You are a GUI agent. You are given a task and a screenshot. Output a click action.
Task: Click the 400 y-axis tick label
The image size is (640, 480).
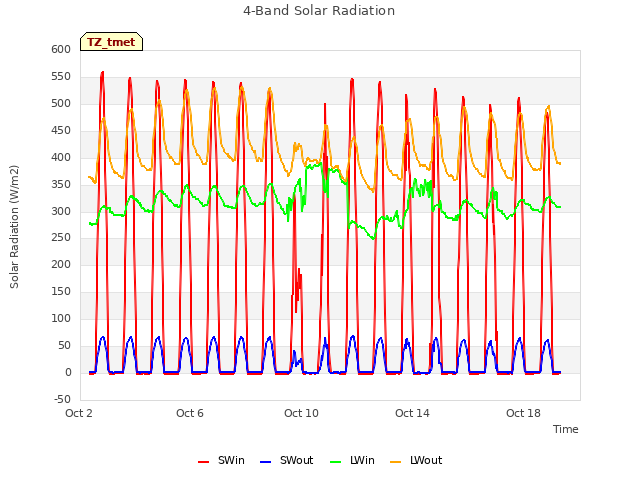coord(61,157)
